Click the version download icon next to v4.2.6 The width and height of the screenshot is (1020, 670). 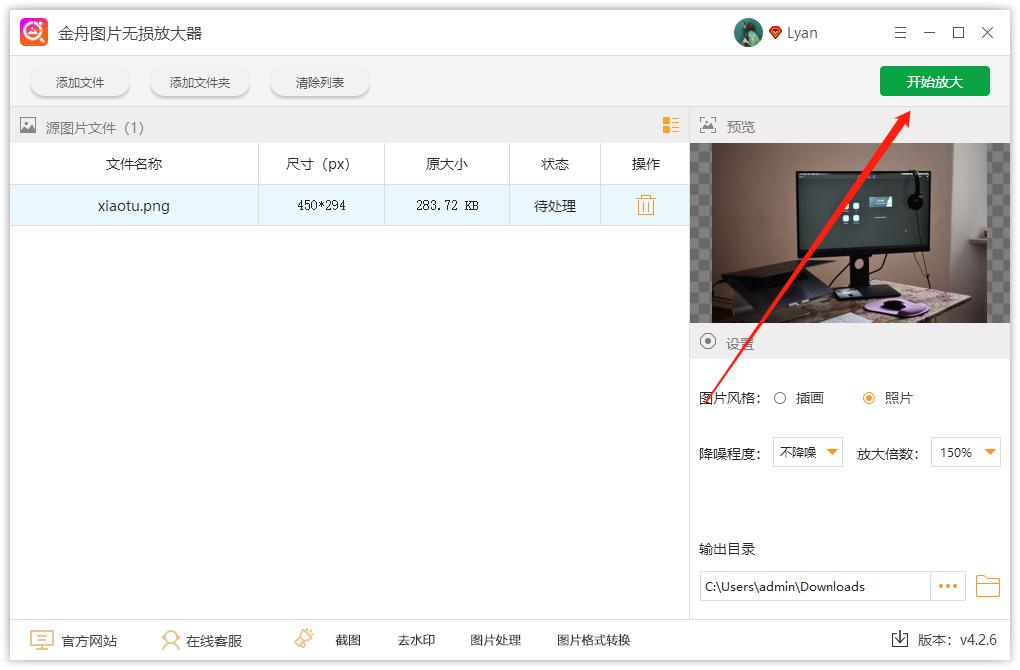[901, 639]
